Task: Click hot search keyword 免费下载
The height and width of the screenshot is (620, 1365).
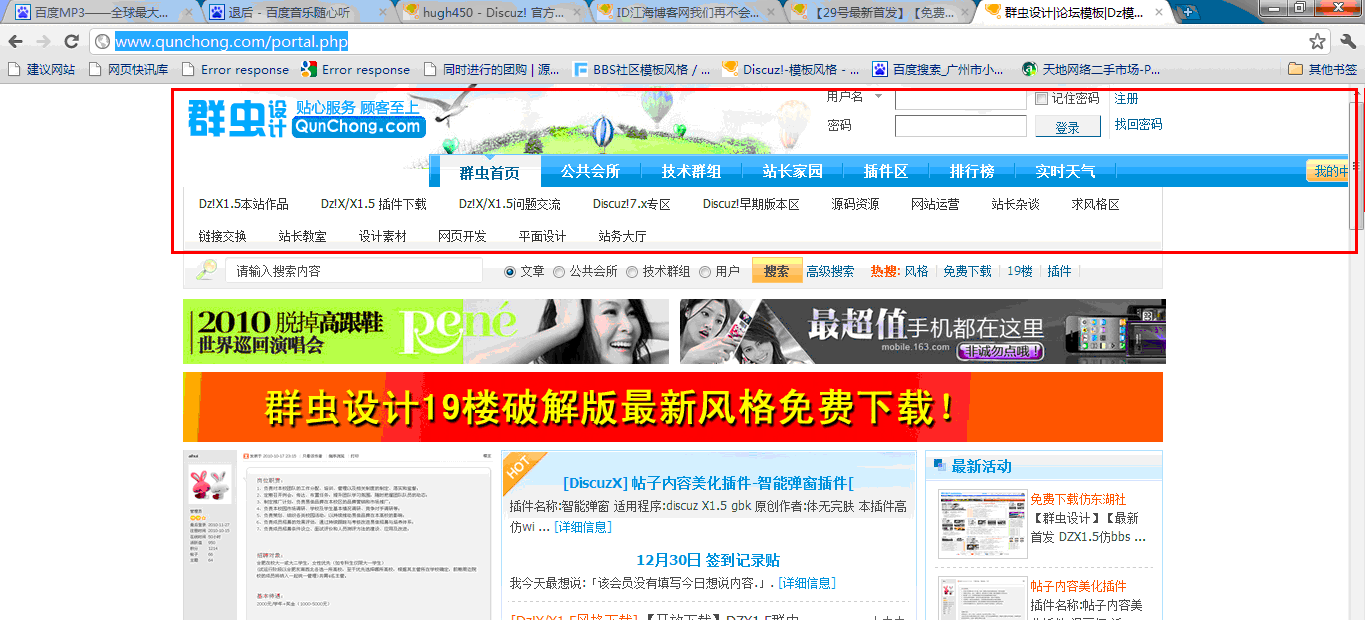Action: coord(967,271)
